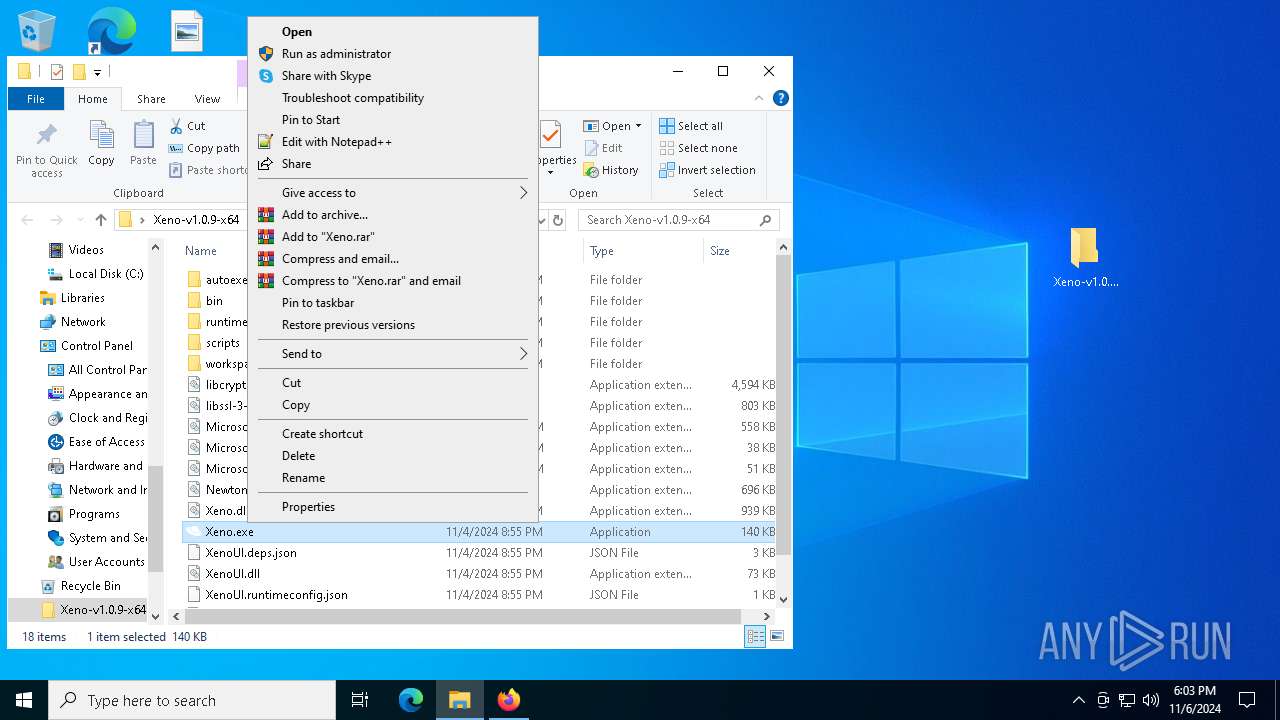
Task: Click Select all in ribbon
Action: [691, 126]
